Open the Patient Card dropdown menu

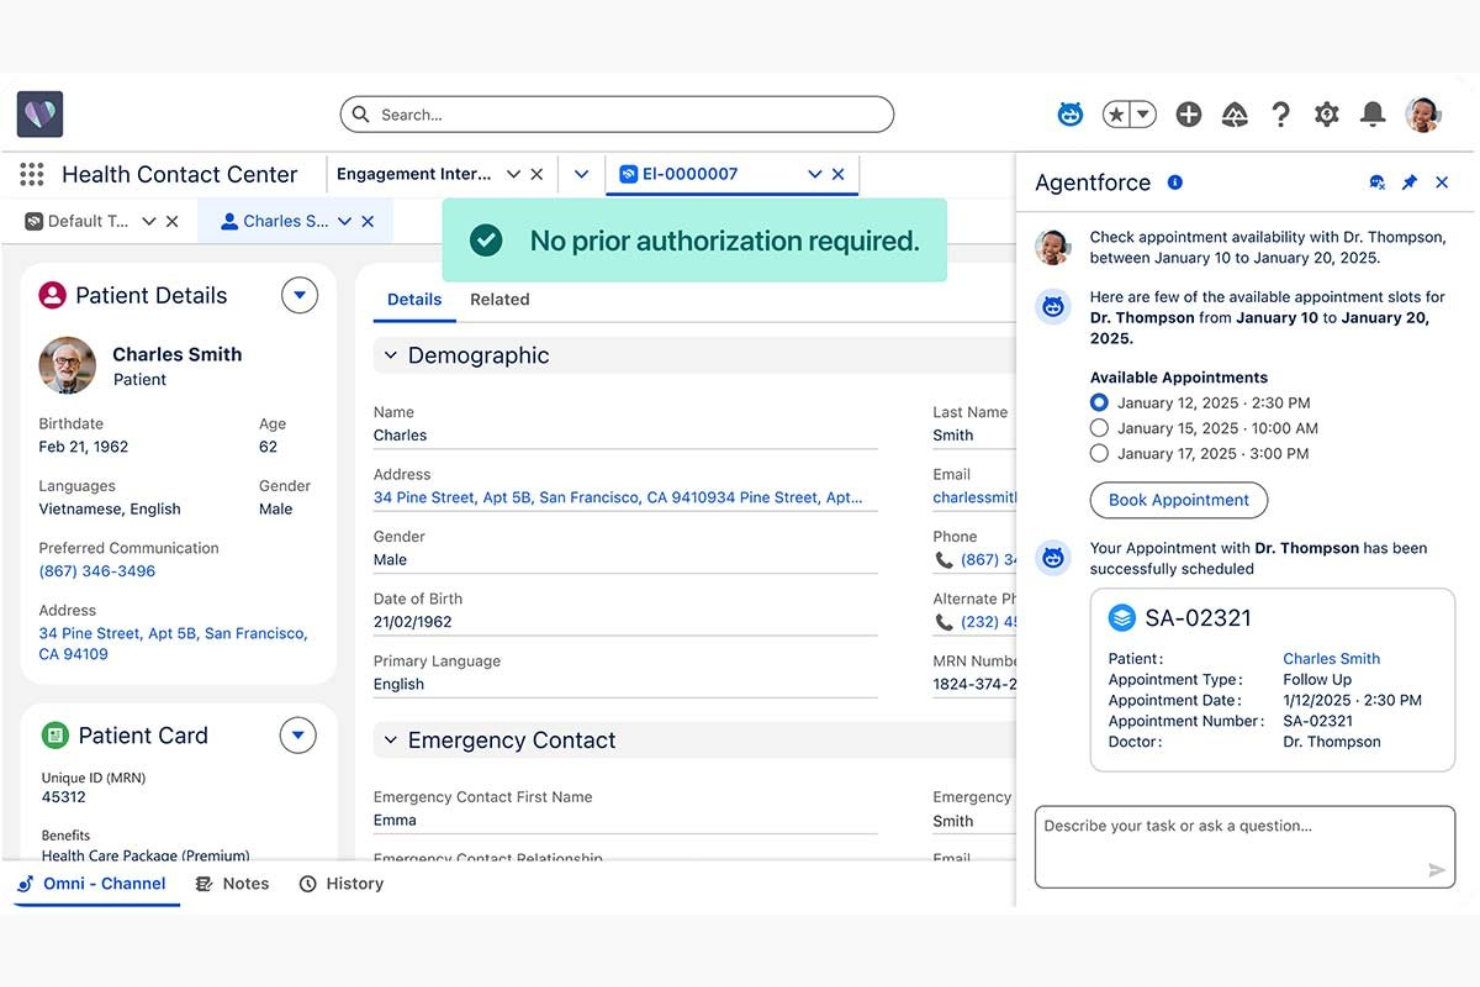coord(298,735)
